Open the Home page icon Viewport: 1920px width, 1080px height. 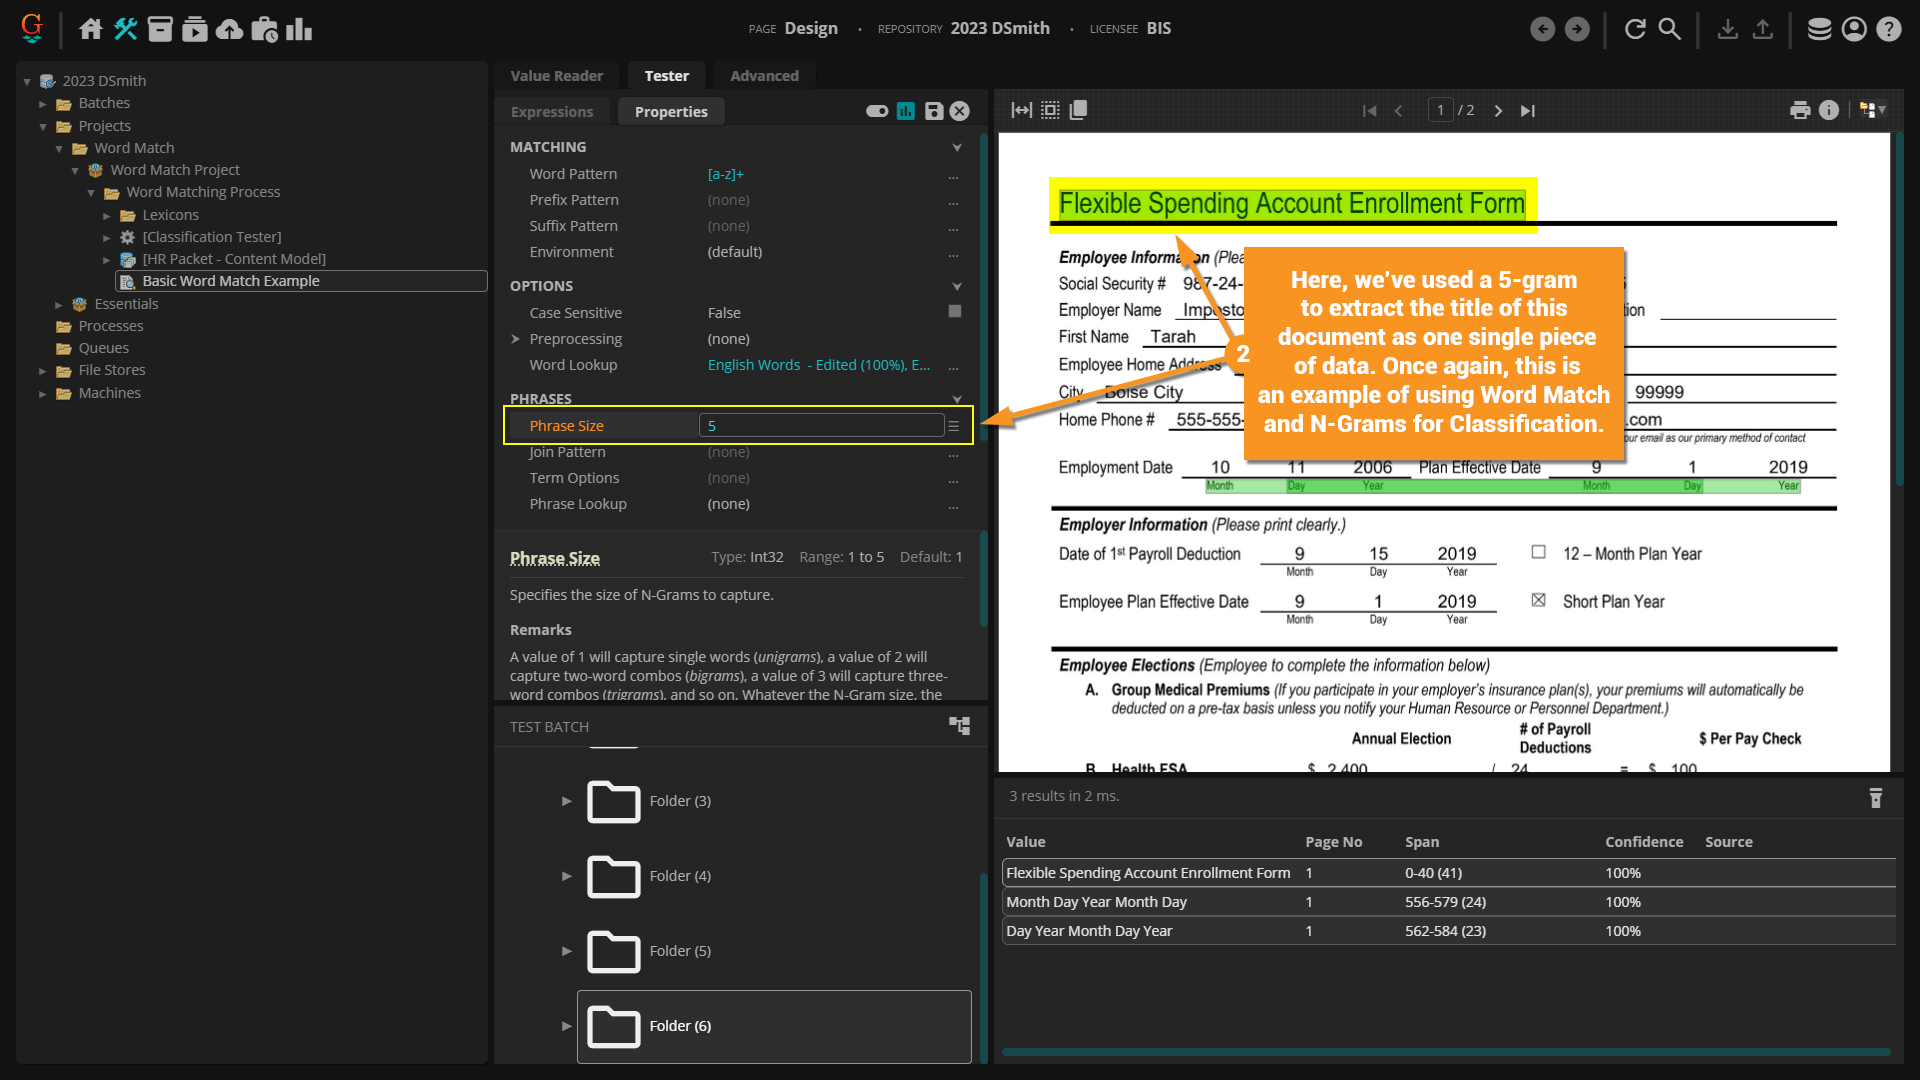coord(91,29)
